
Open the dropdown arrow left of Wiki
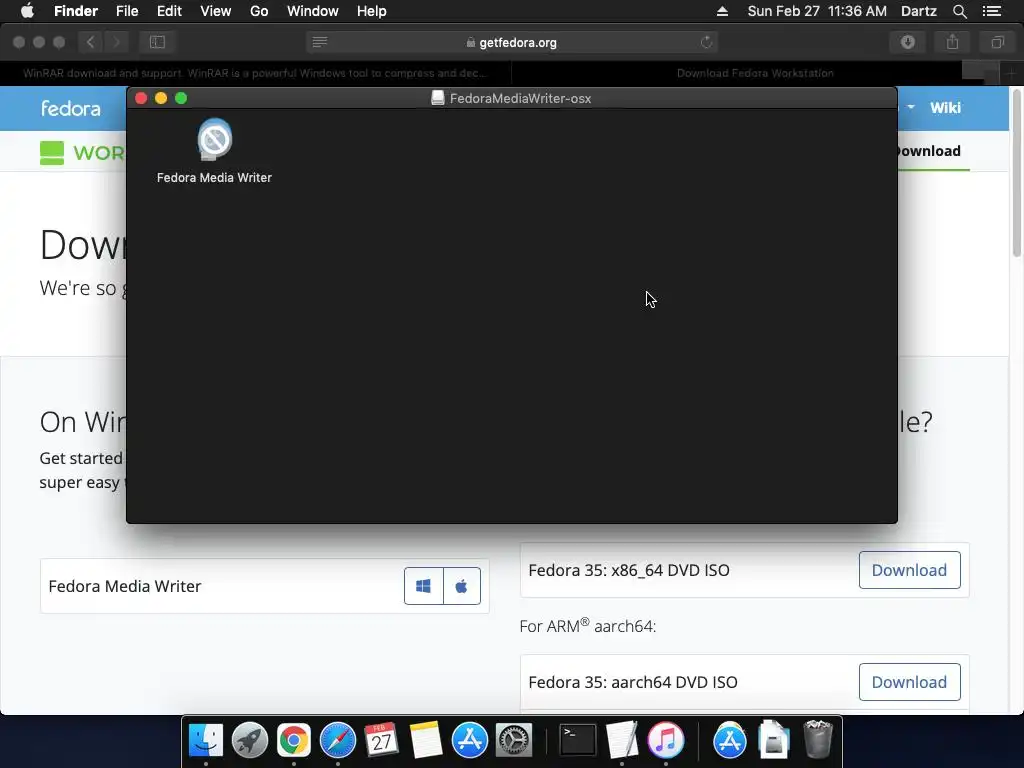[910, 106]
